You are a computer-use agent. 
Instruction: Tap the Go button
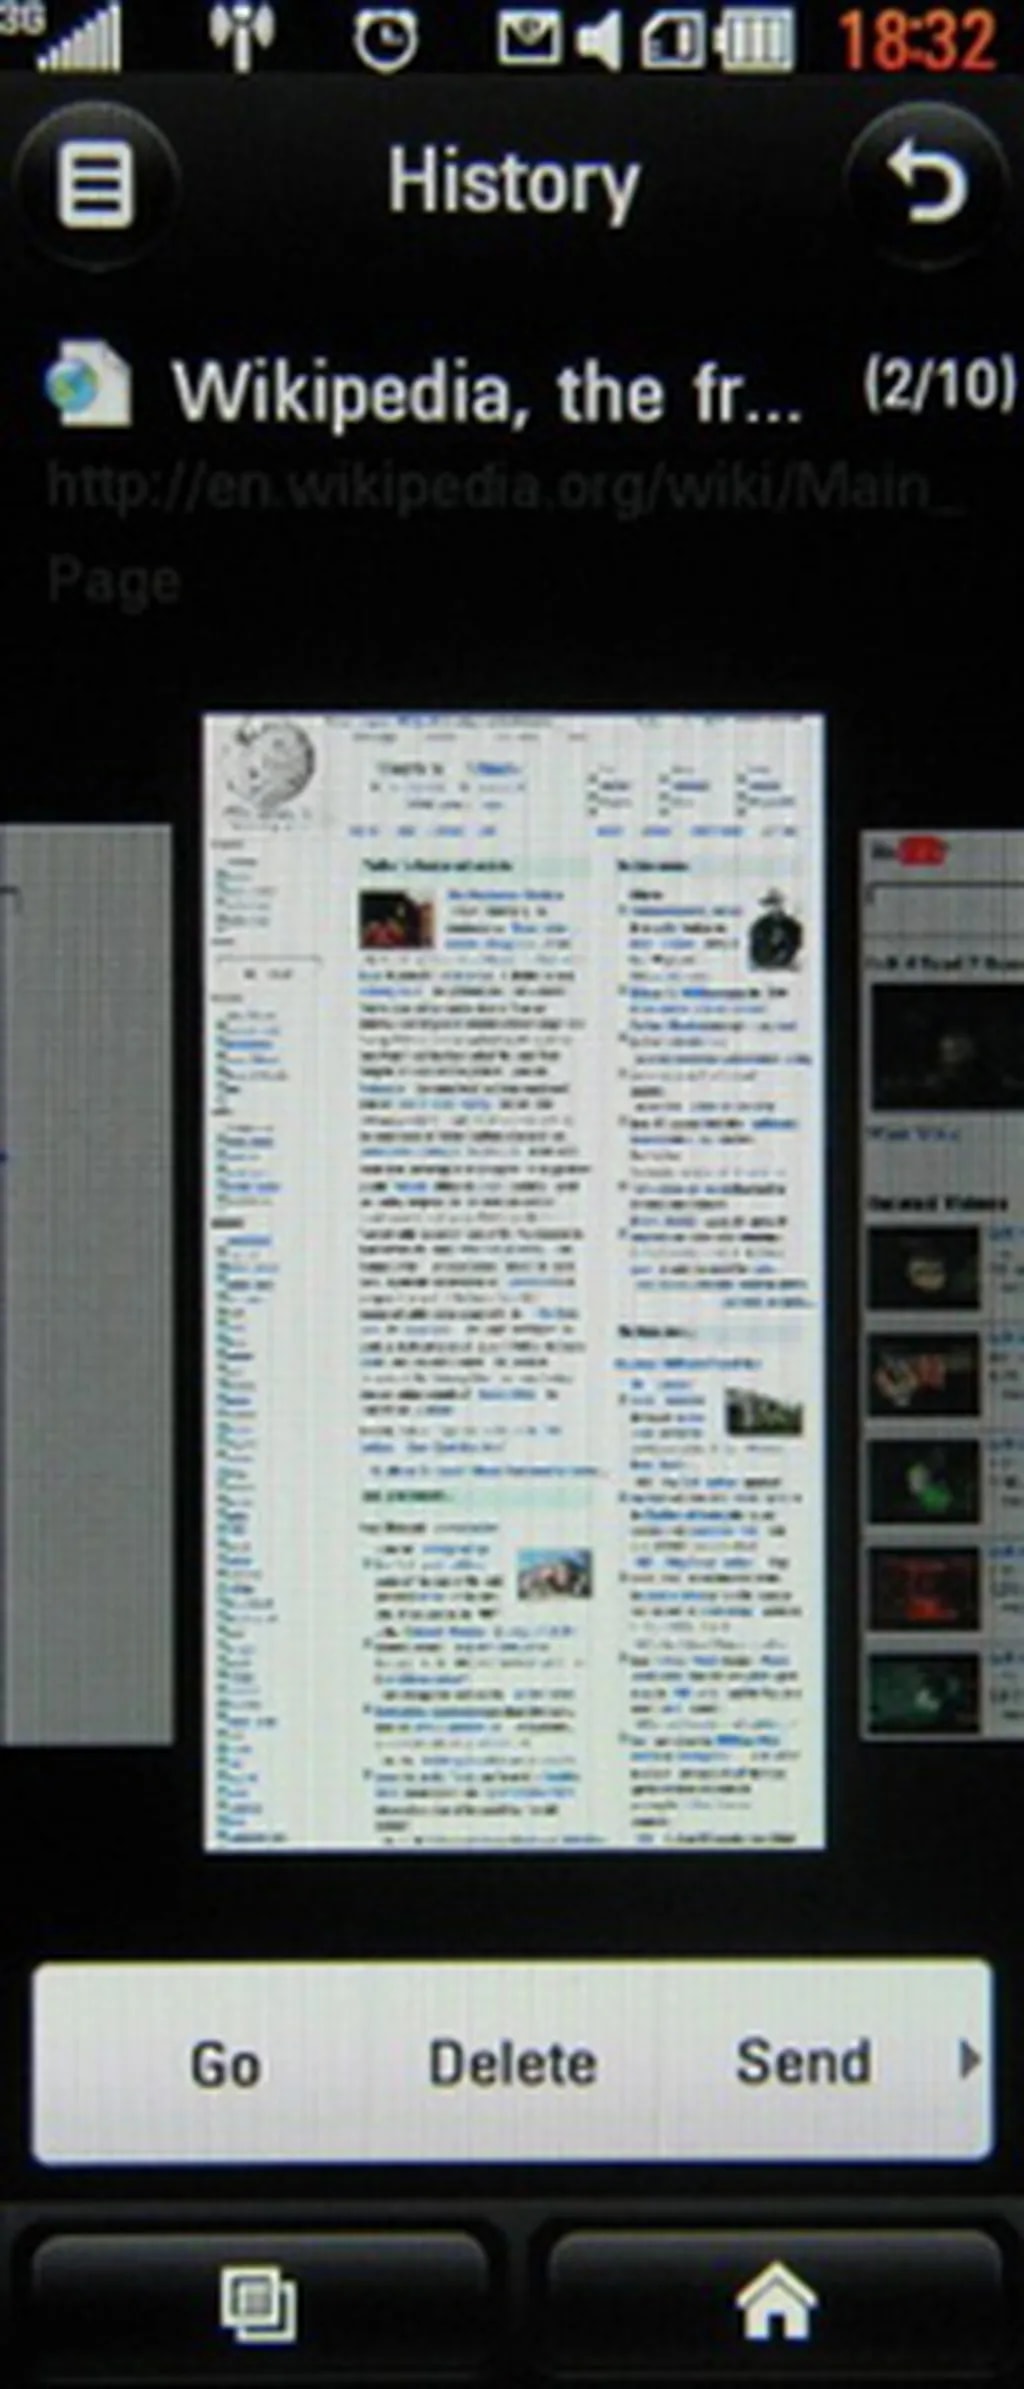(226, 2065)
